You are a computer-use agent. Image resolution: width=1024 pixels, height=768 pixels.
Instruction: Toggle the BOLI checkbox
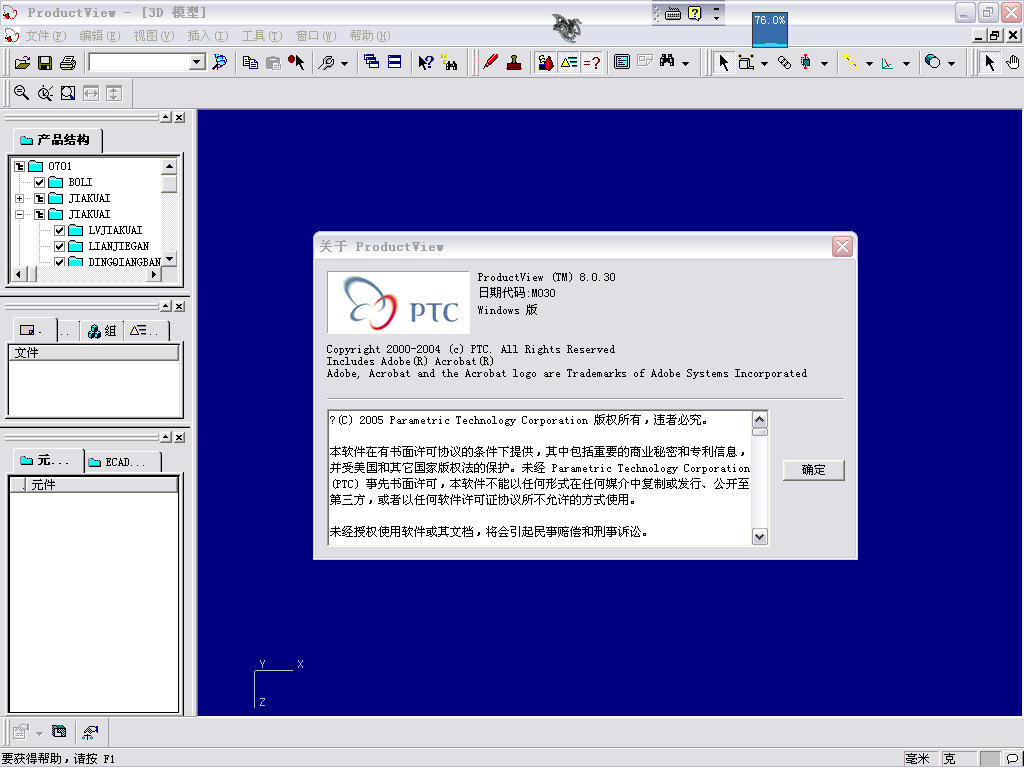tap(39, 182)
